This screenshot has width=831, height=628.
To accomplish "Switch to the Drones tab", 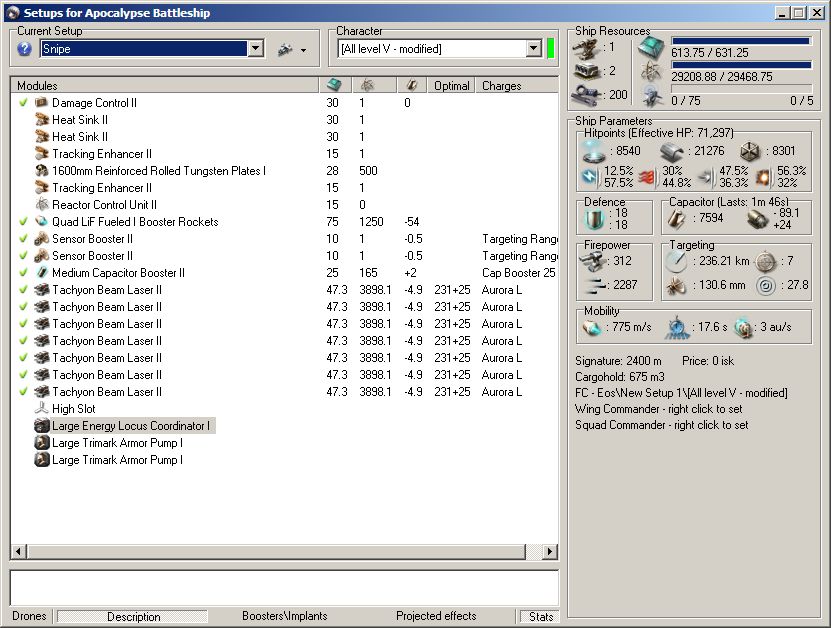I will click(x=29, y=616).
